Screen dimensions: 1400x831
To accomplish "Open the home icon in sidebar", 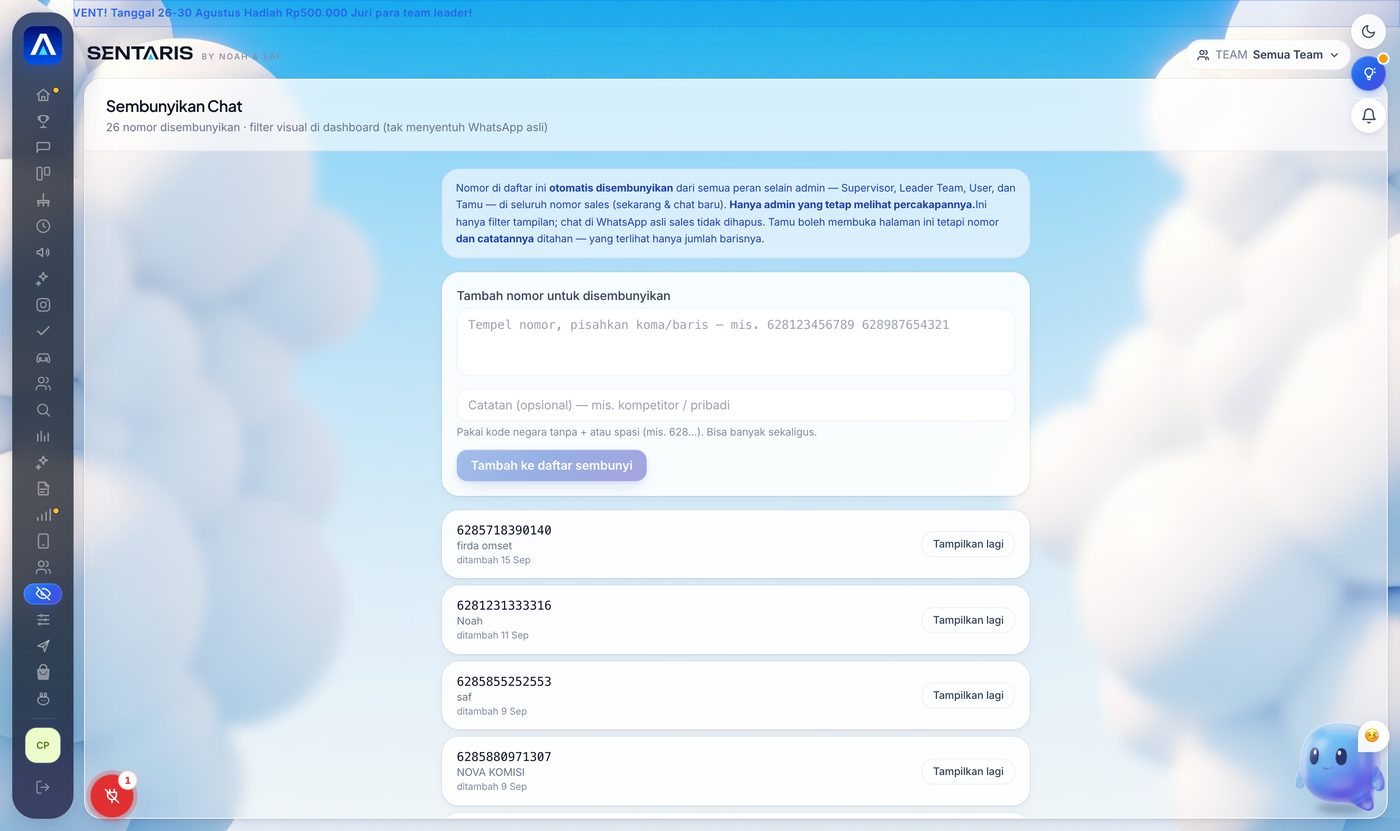I will tap(43, 95).
